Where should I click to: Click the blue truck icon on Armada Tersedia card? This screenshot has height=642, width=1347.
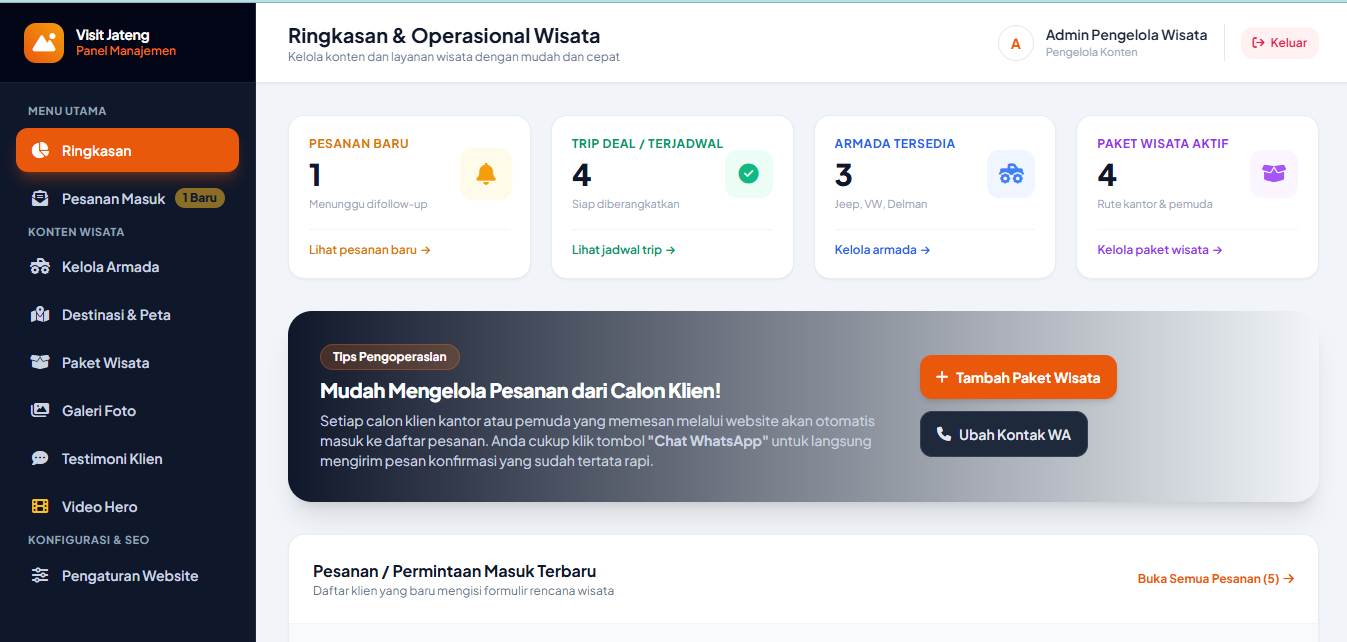[1011, 174]
